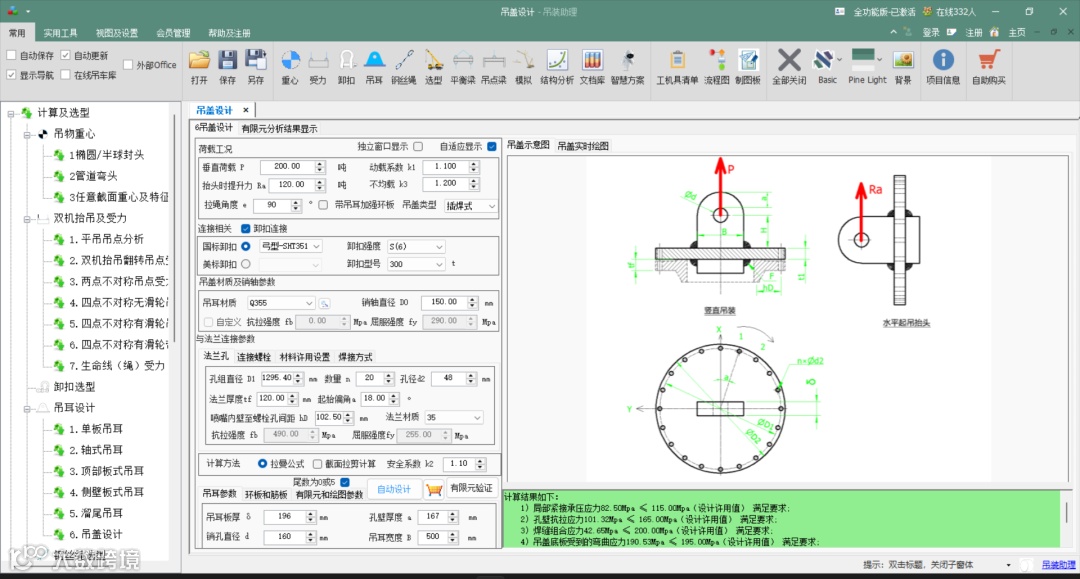Enable 带吊耳加强环板 checkbox
Screen dimensions: 1080x579
[x=323, y=205]
